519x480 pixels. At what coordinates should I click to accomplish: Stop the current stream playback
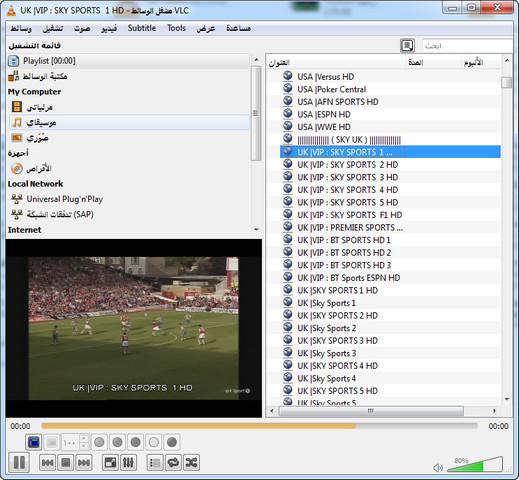(x=65, y=462)
